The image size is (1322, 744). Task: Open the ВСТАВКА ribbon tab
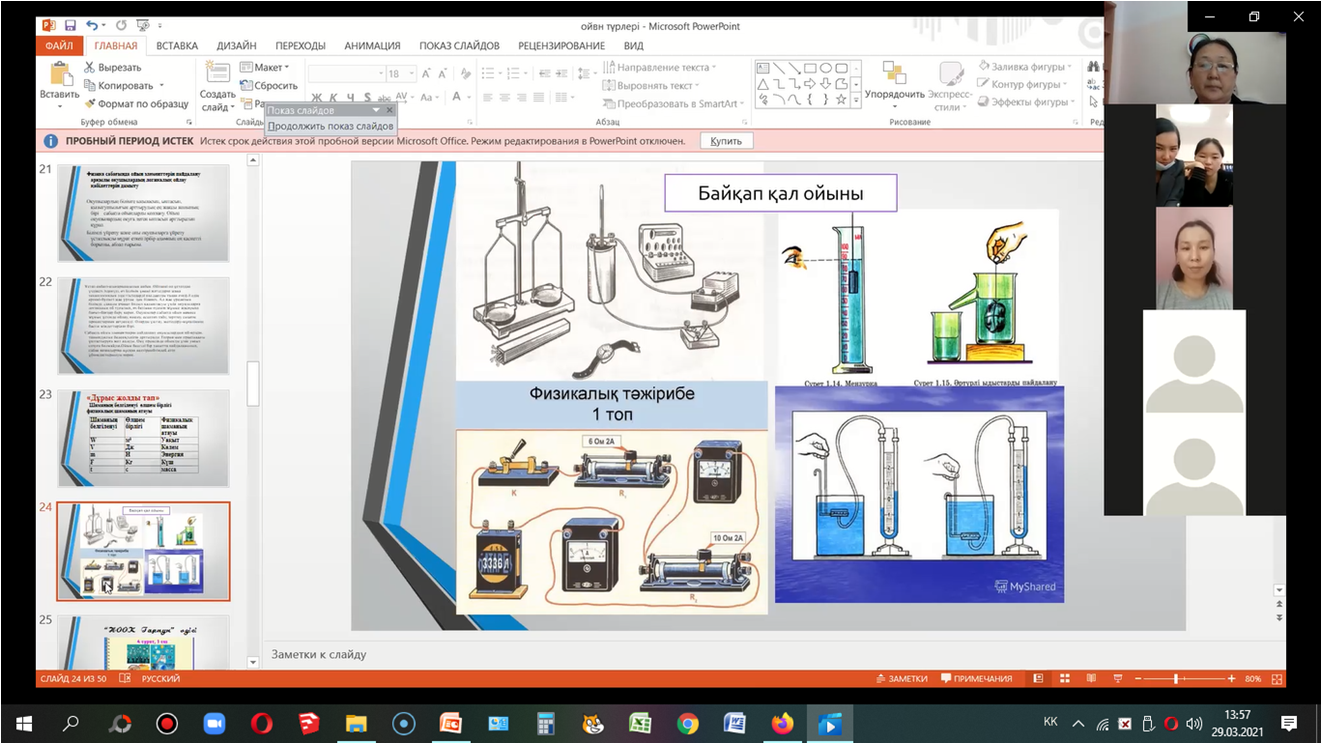pyautogui.click(x=176, y=46)
